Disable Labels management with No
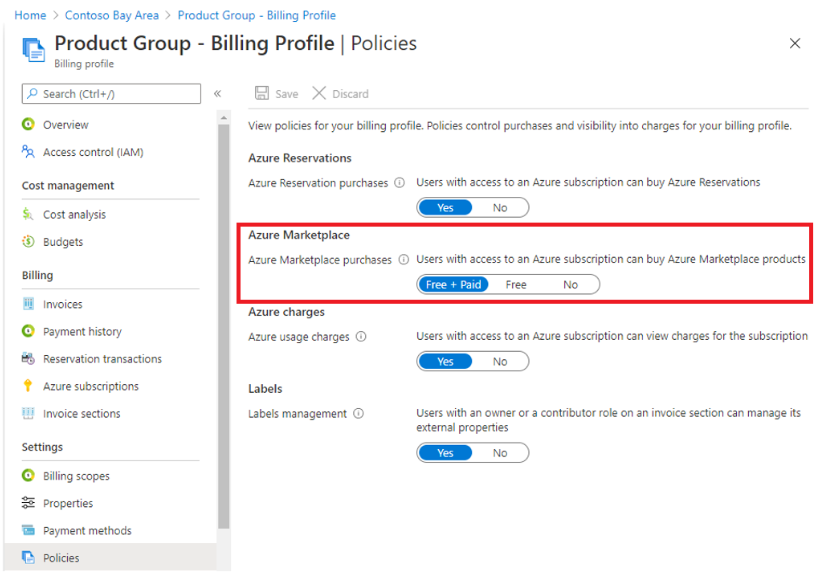The width and height of the screenshot is (818, 573). pyautogui.click(x=500, y=453)
